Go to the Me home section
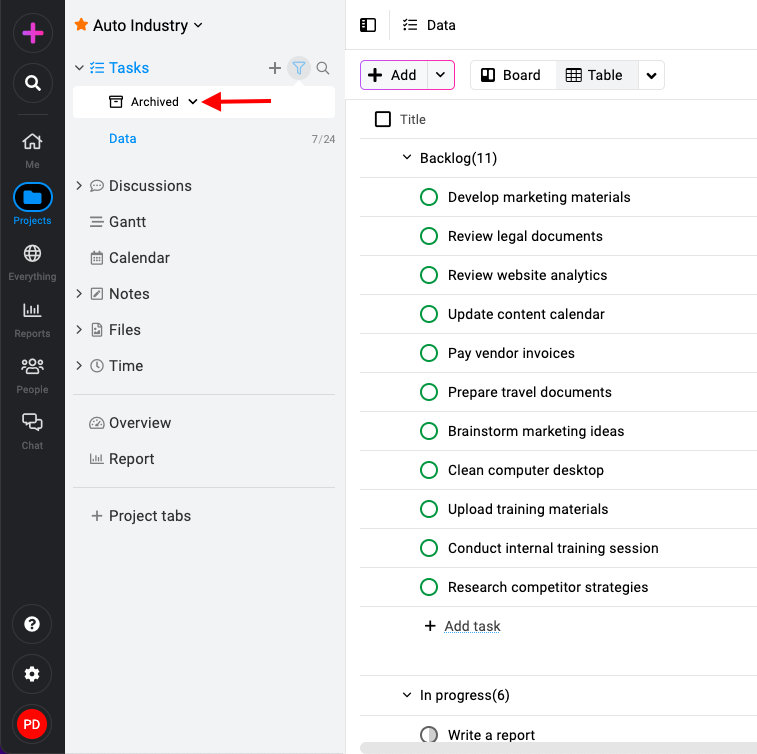The height and width of the screenshot is (754, 757). point(32,151)
